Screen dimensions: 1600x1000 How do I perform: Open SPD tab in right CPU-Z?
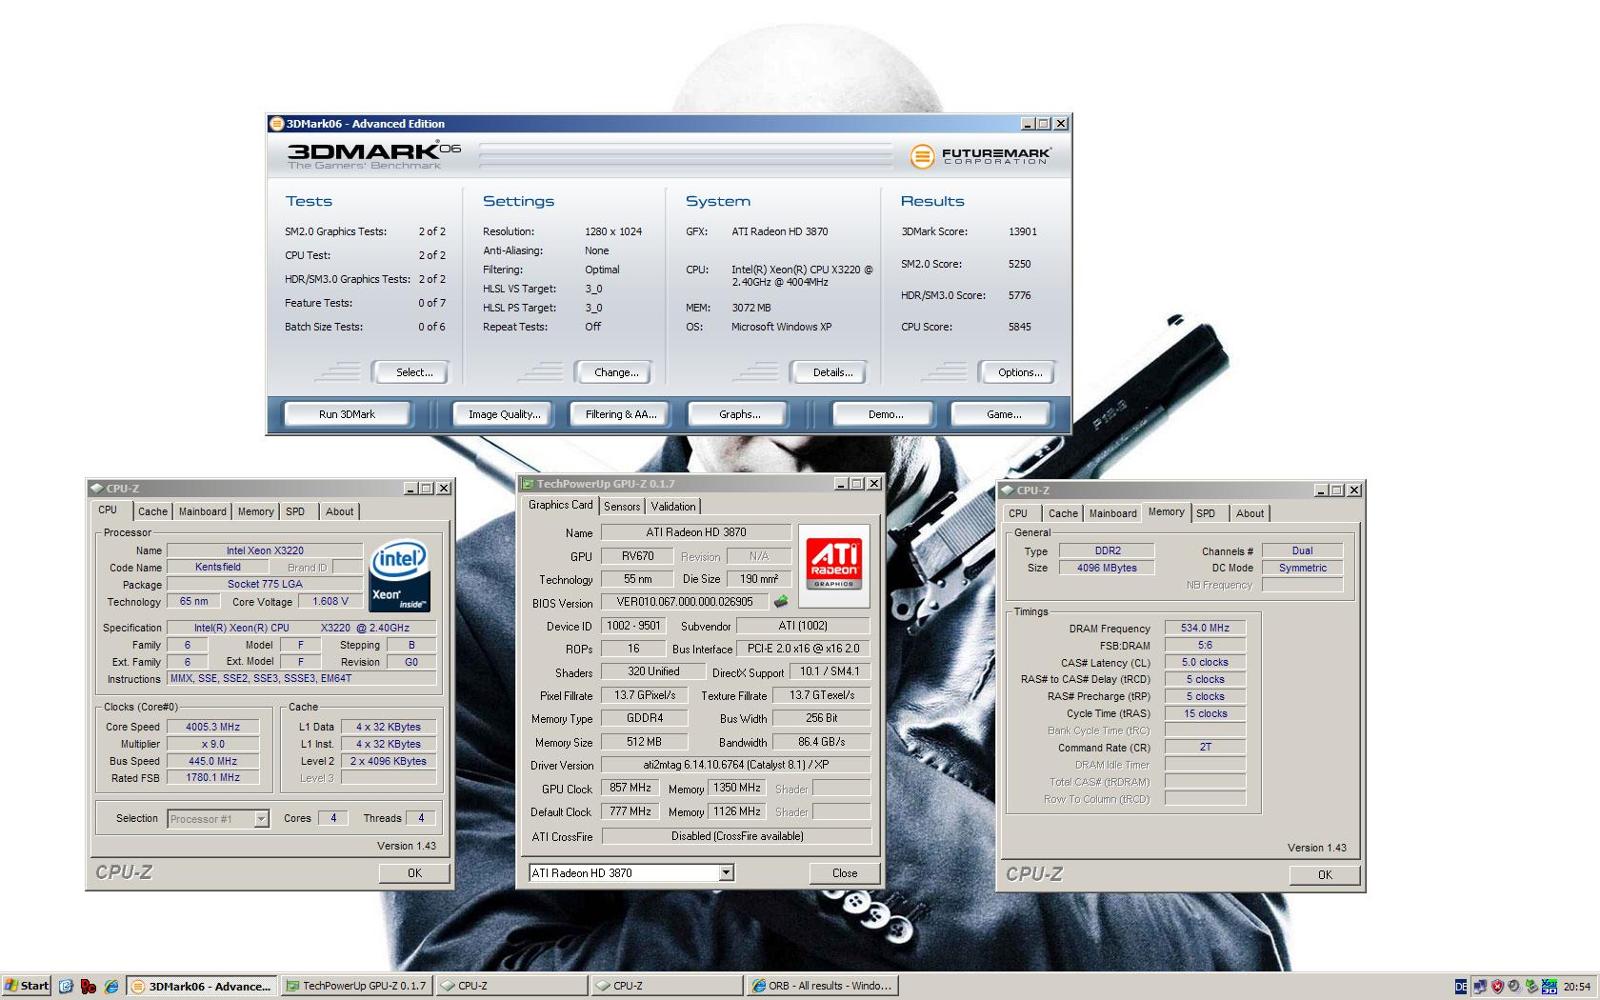click(x=1207, y=513)
